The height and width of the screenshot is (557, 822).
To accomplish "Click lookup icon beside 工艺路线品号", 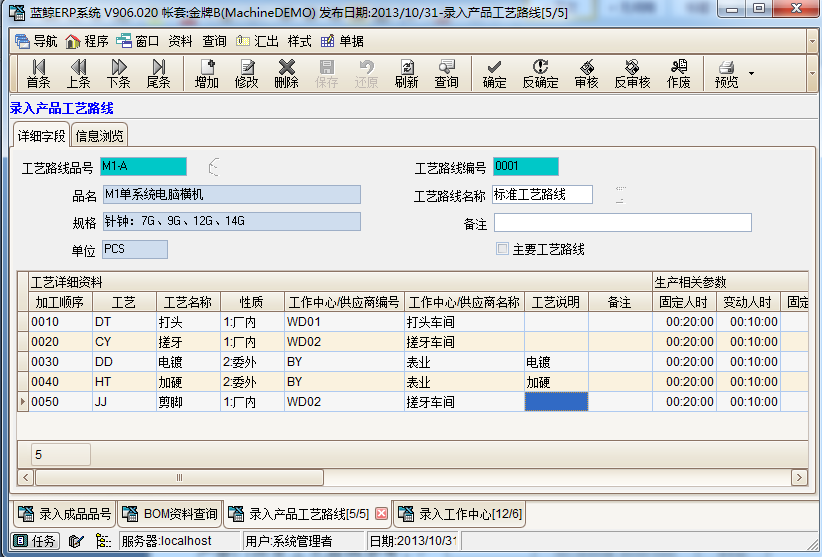I will click(213, 167).
